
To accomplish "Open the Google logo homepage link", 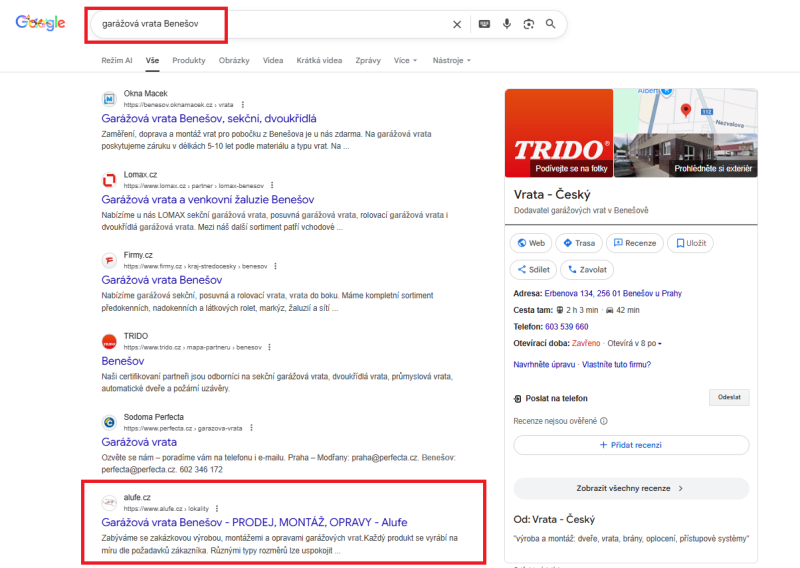I will click(x=40, y=23).
